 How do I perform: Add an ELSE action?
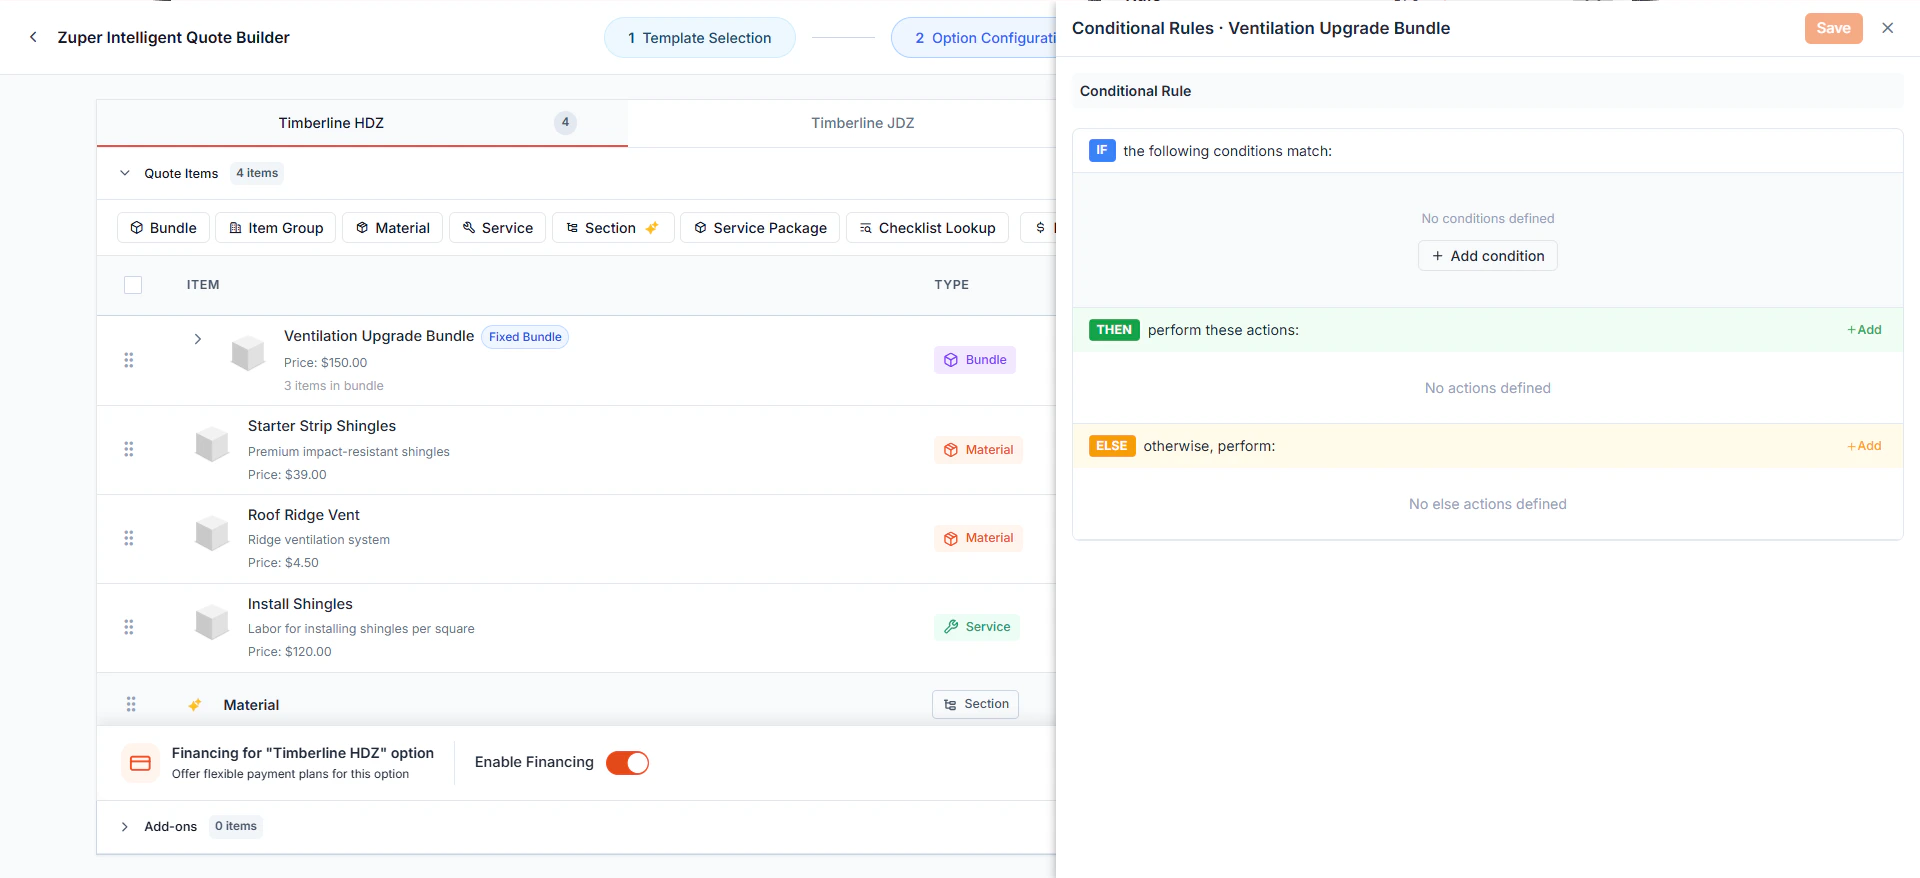(1864, 446)
